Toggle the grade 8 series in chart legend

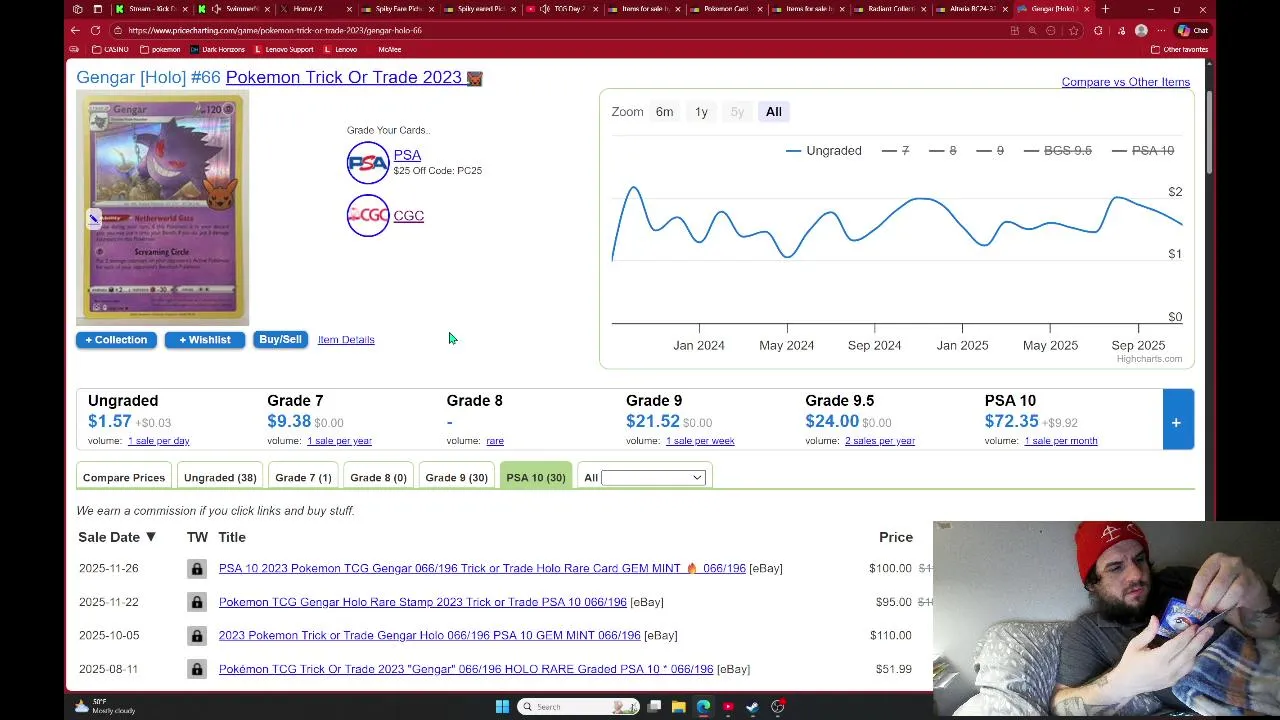tap(943, 150)
